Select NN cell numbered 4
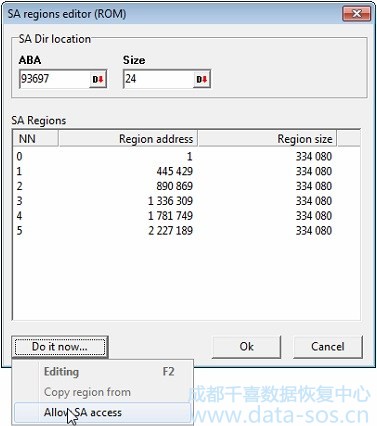377x426 pixels. (x=19, y=216)
